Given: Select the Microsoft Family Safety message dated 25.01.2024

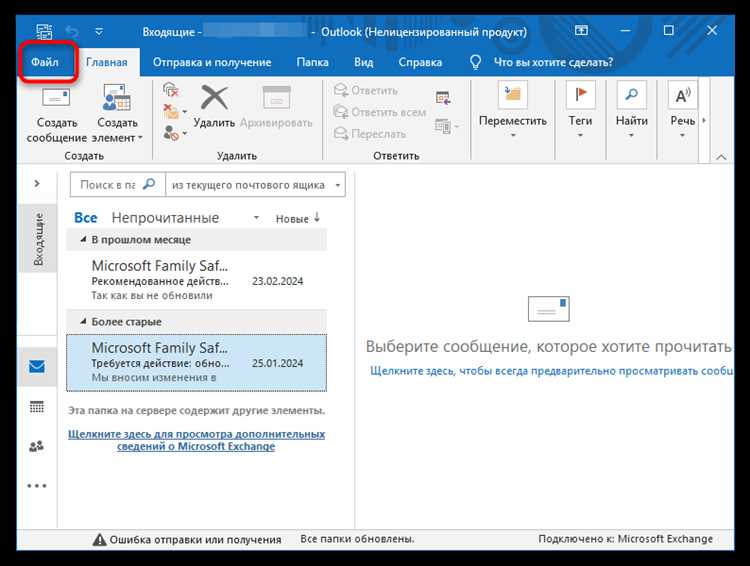Looking at the screenshot, I should click(x=197, y=363).
